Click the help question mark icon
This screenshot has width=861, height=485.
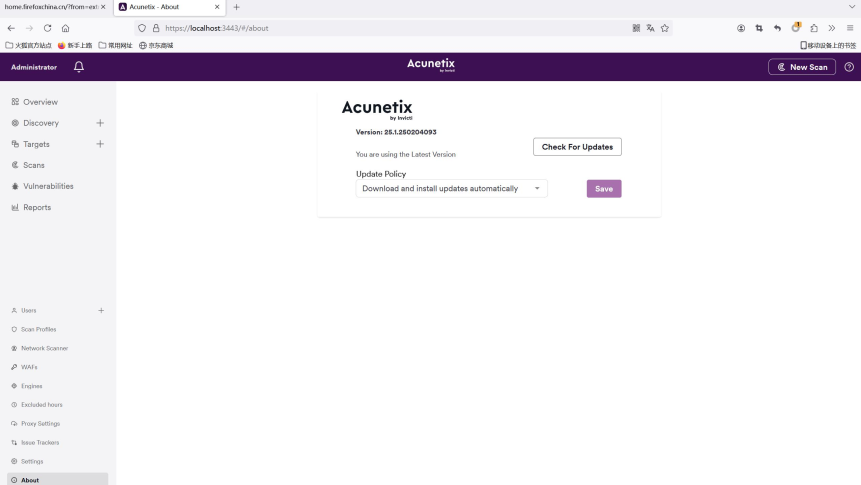pos(849,67)
